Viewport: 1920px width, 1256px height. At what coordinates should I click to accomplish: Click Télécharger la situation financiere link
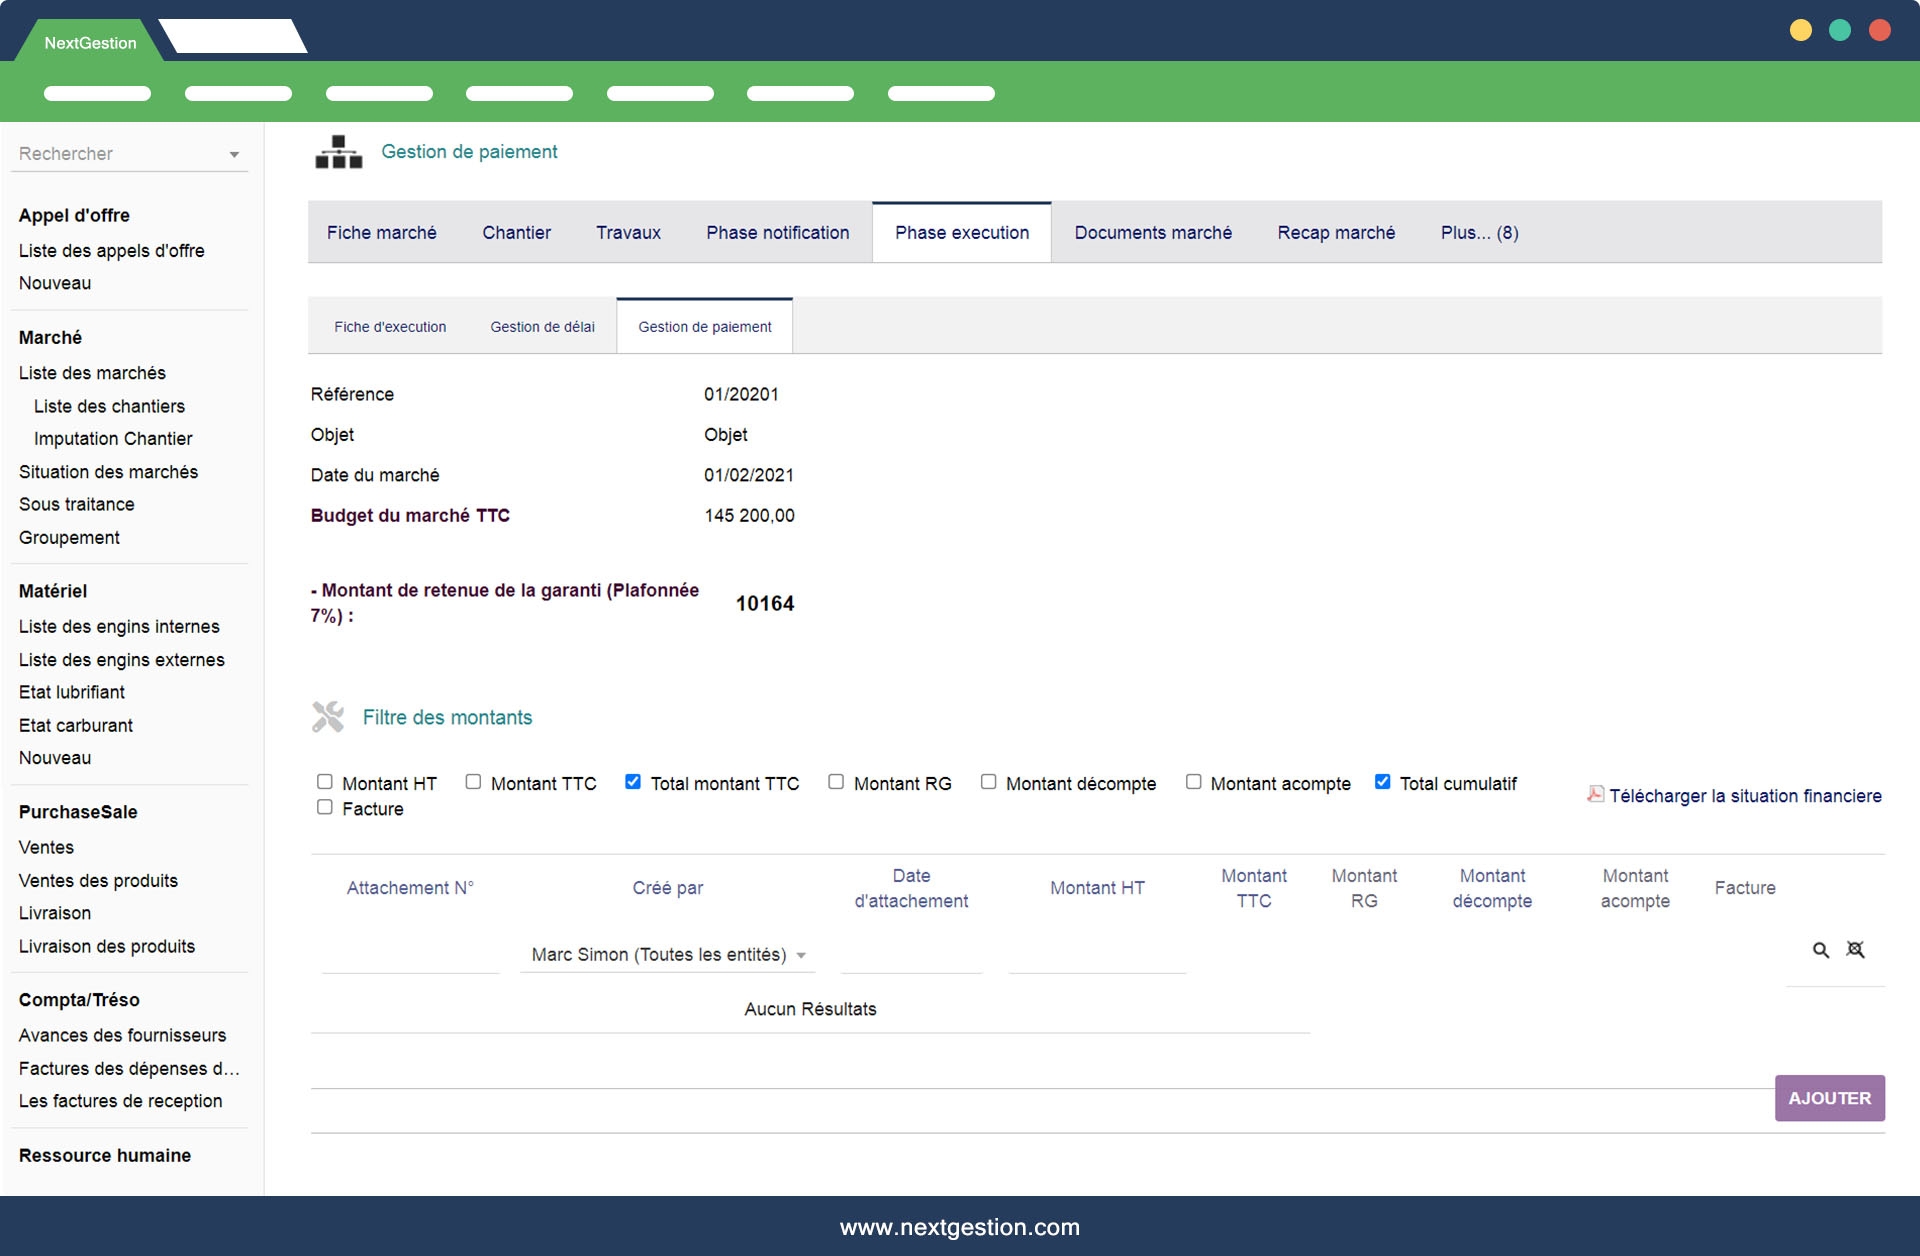[x=1745, y=796]
